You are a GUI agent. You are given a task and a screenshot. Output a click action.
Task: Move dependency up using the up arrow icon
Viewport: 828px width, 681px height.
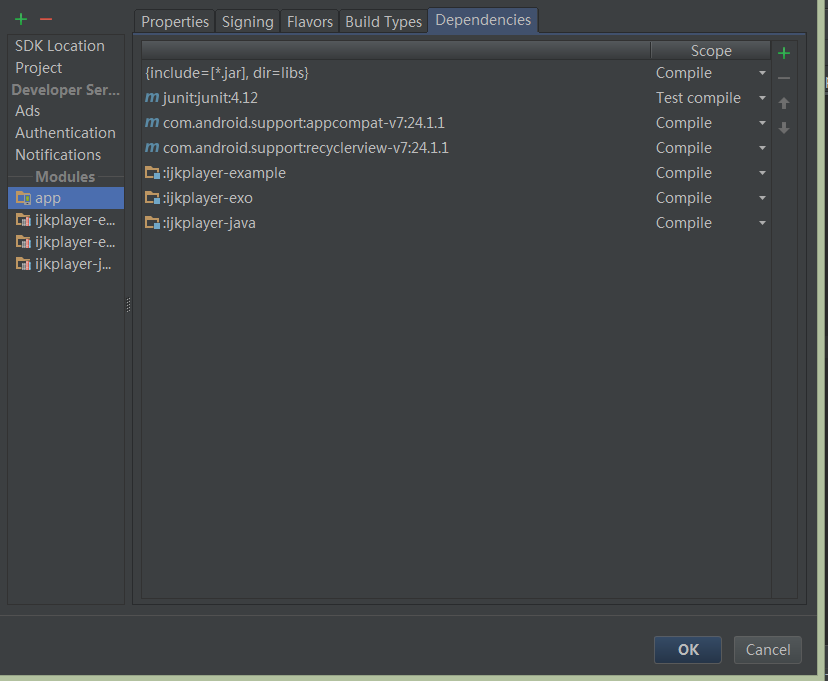(784, 103)
